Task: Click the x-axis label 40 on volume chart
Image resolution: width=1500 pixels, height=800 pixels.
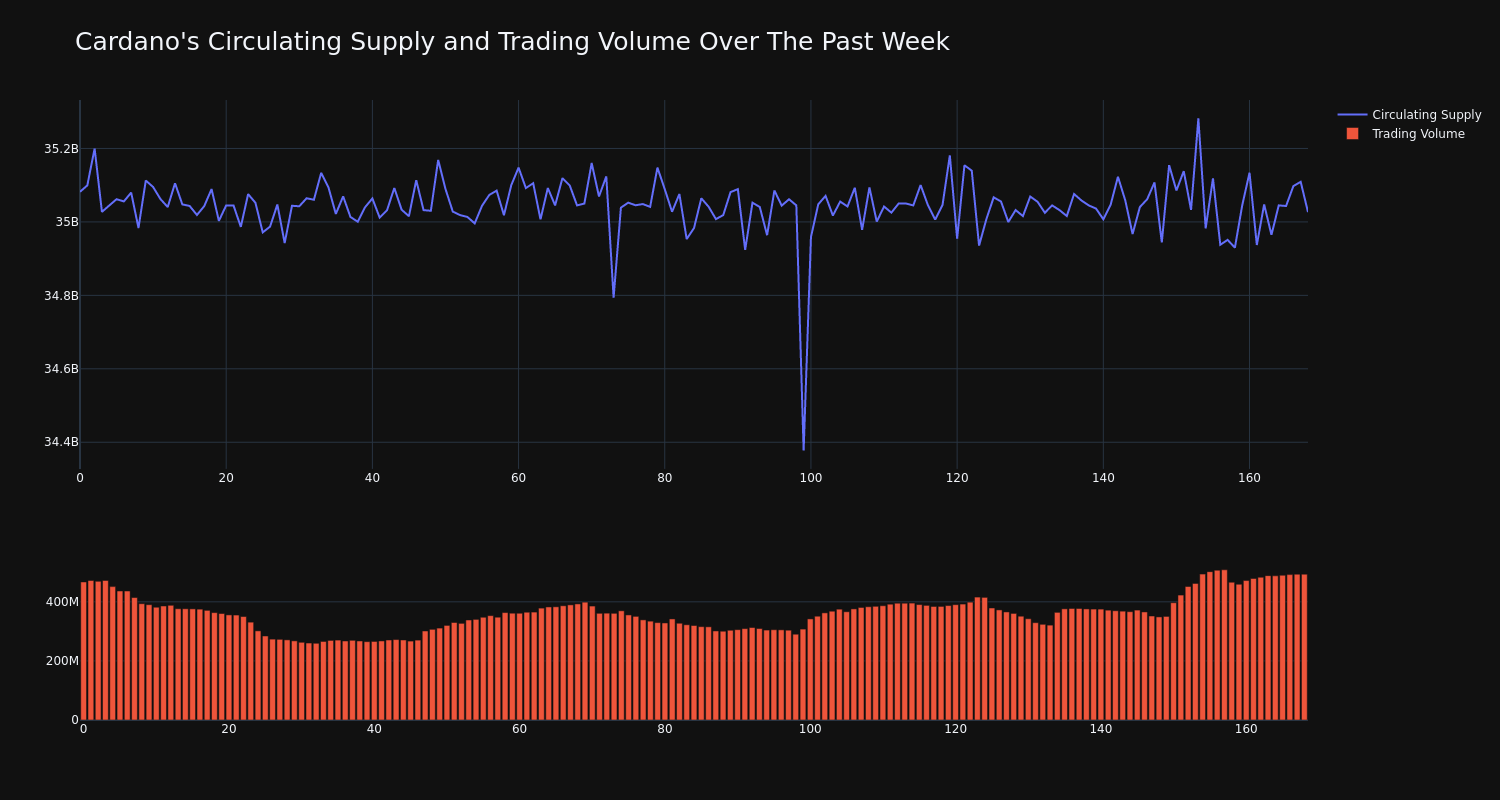Action: point(374,729)
